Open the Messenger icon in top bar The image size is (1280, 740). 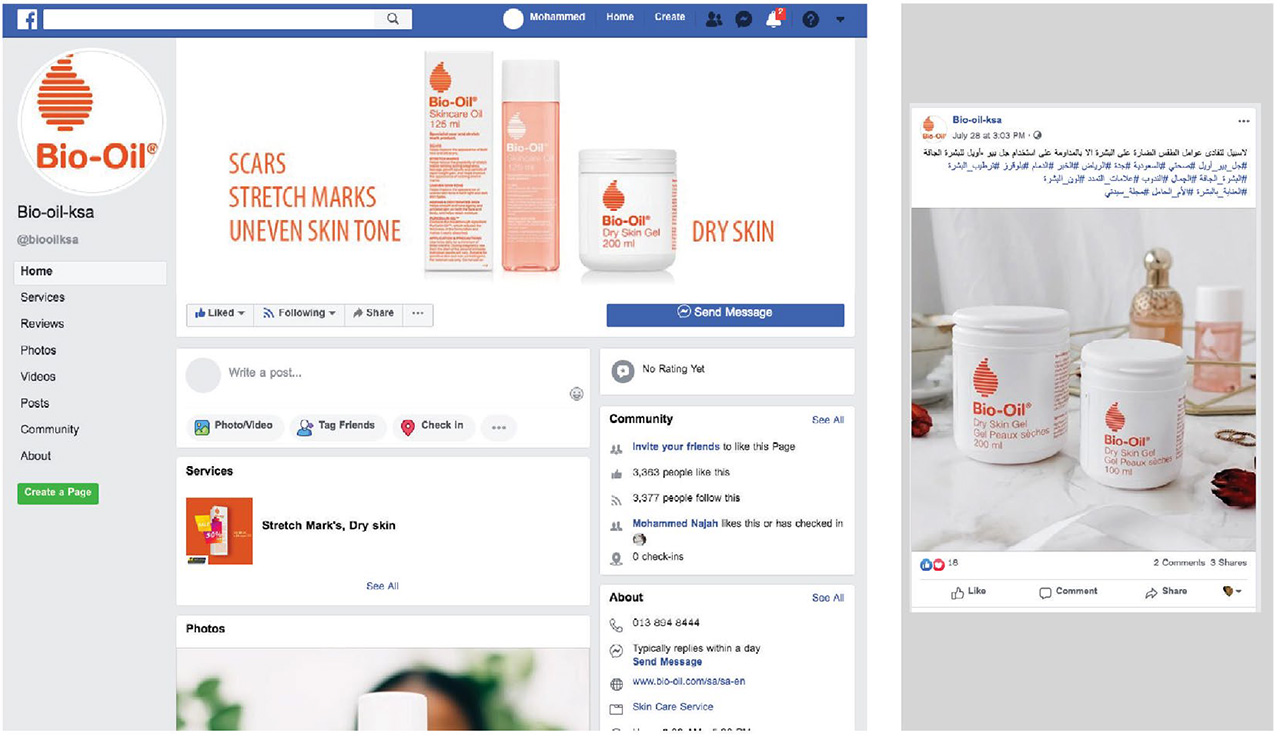pos(743,18)
